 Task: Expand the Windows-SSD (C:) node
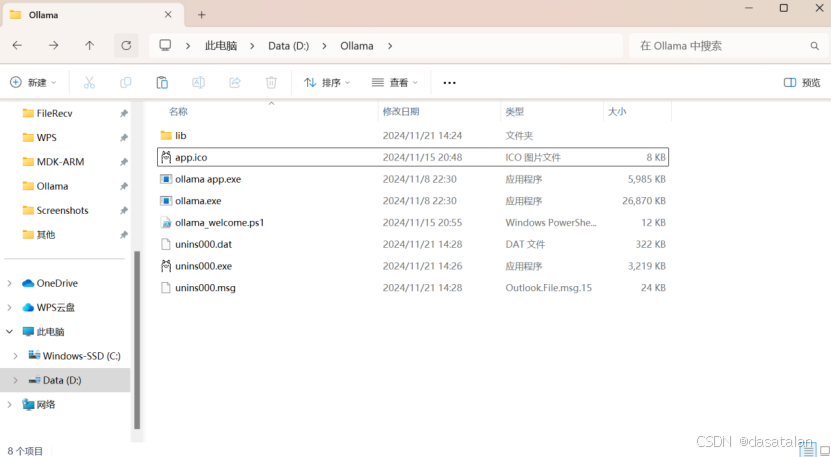(x=15, y=356)
